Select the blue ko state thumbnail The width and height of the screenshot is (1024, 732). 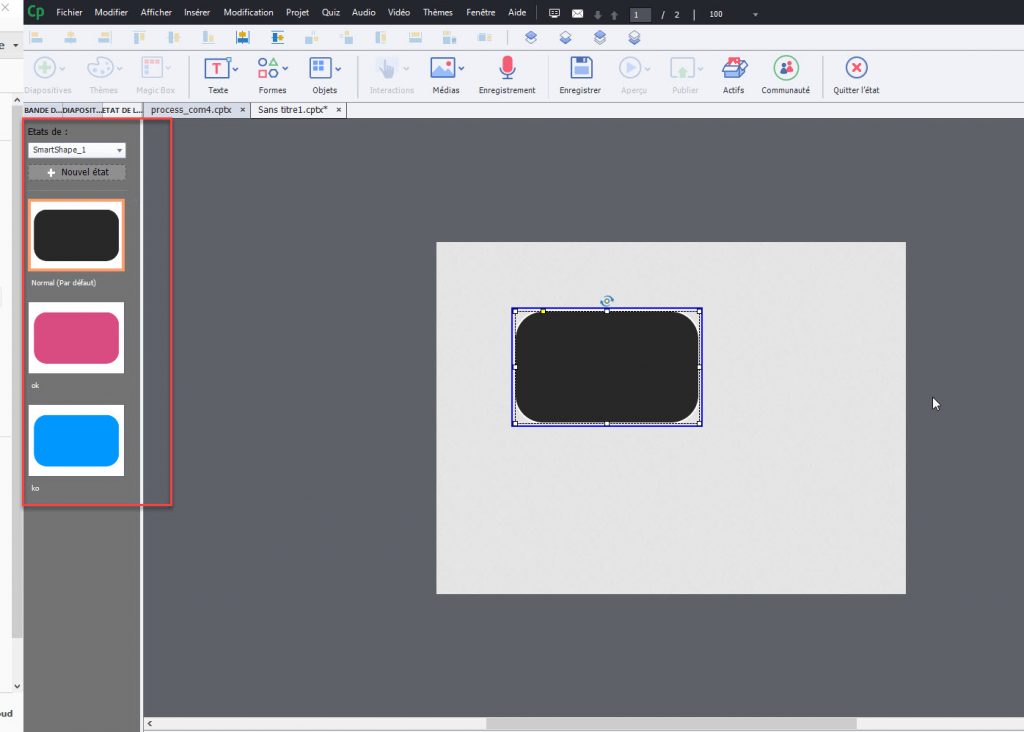coord(76,440)
